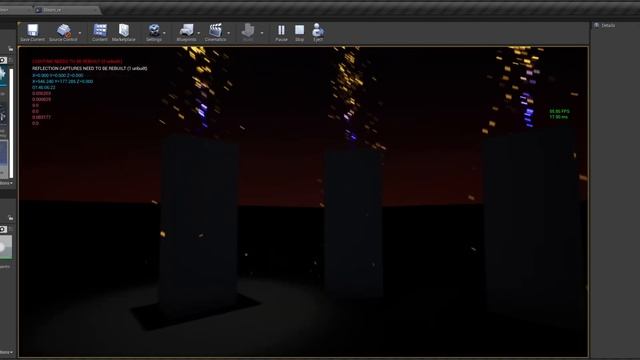Expand the Build options dropdown arrow
Image resolution: width=640 pixels, height=360 pixels.
262,33
